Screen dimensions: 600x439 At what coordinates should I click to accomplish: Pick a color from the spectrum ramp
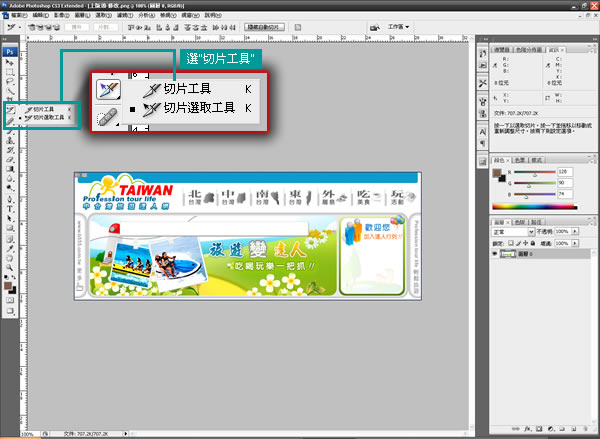(x=535, y=207)
